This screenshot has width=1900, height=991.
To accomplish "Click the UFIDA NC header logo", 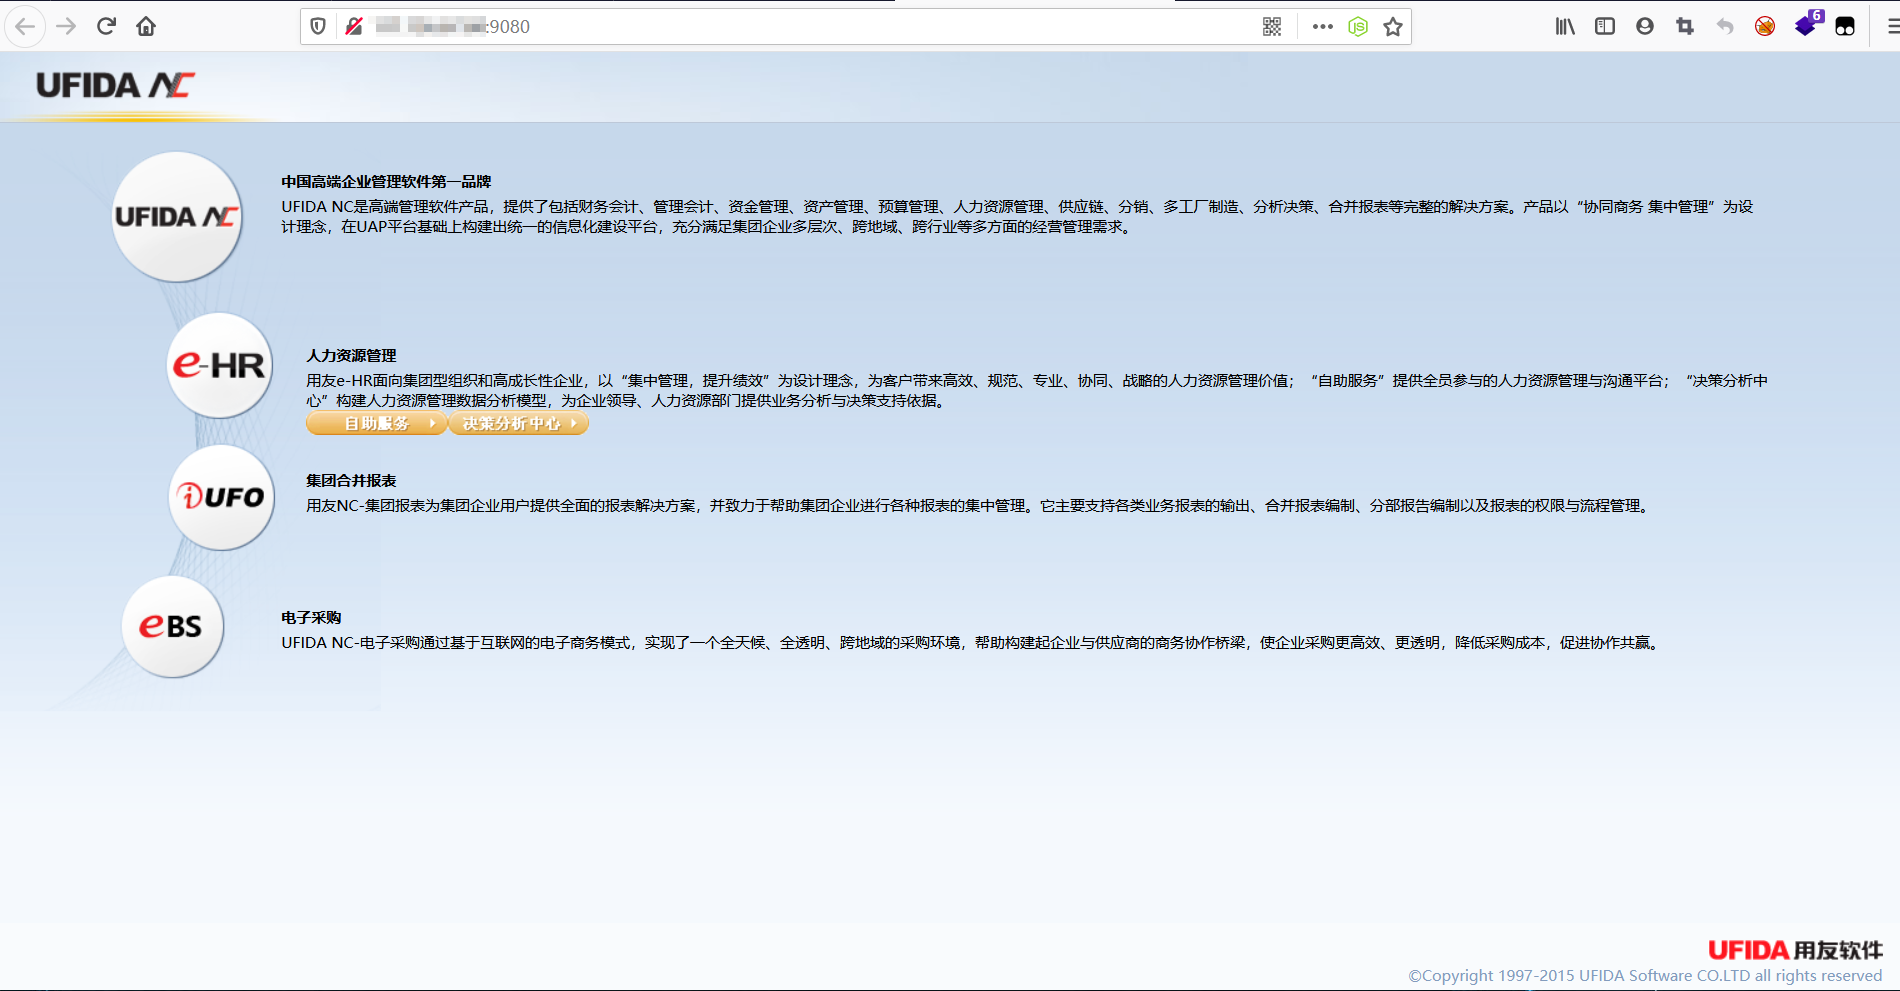I will click(x=115, y=85).
